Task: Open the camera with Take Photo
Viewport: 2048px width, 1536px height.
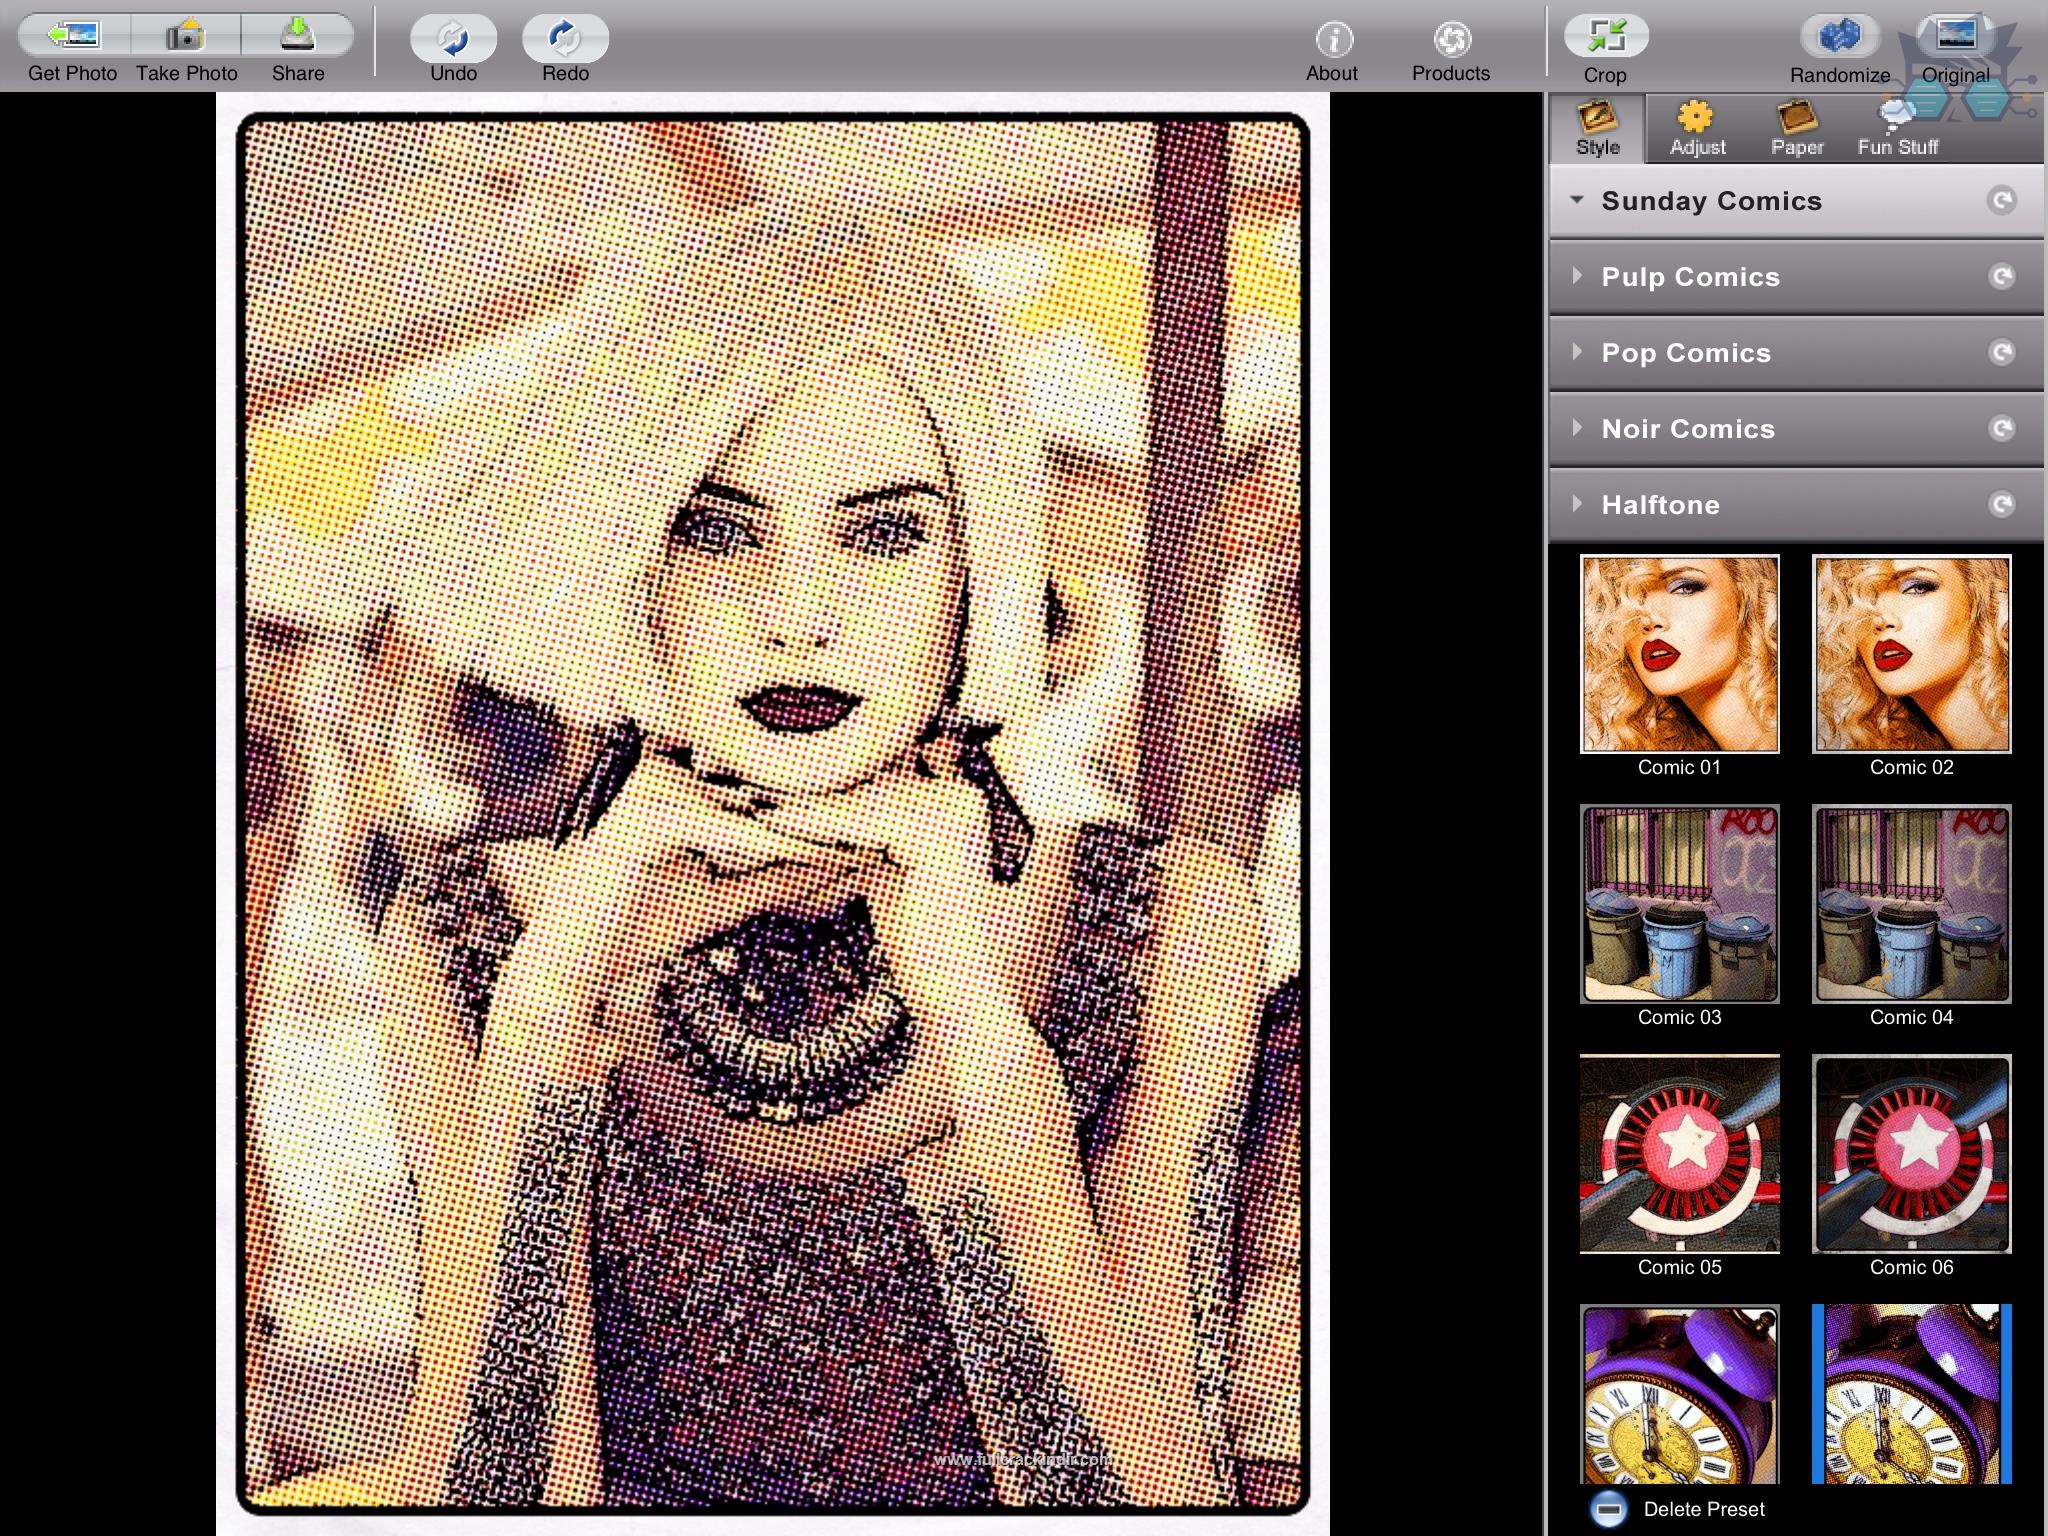Action: [185, 36]
